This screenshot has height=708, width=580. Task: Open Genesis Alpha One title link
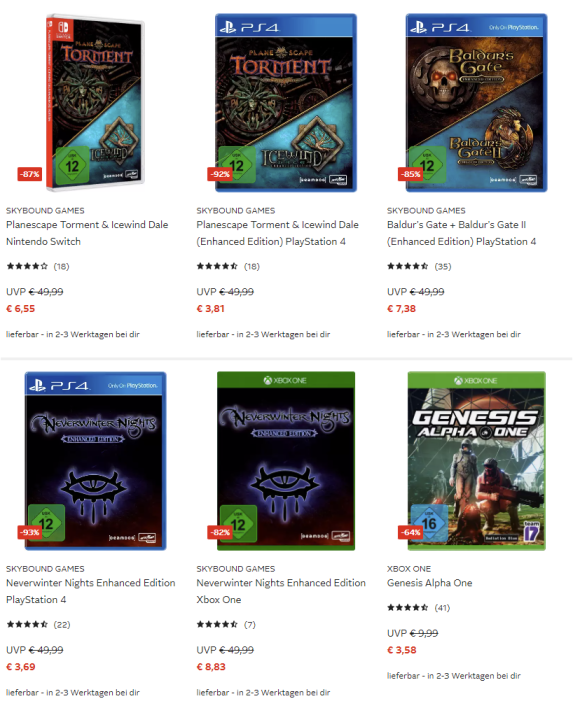point(429,583)
